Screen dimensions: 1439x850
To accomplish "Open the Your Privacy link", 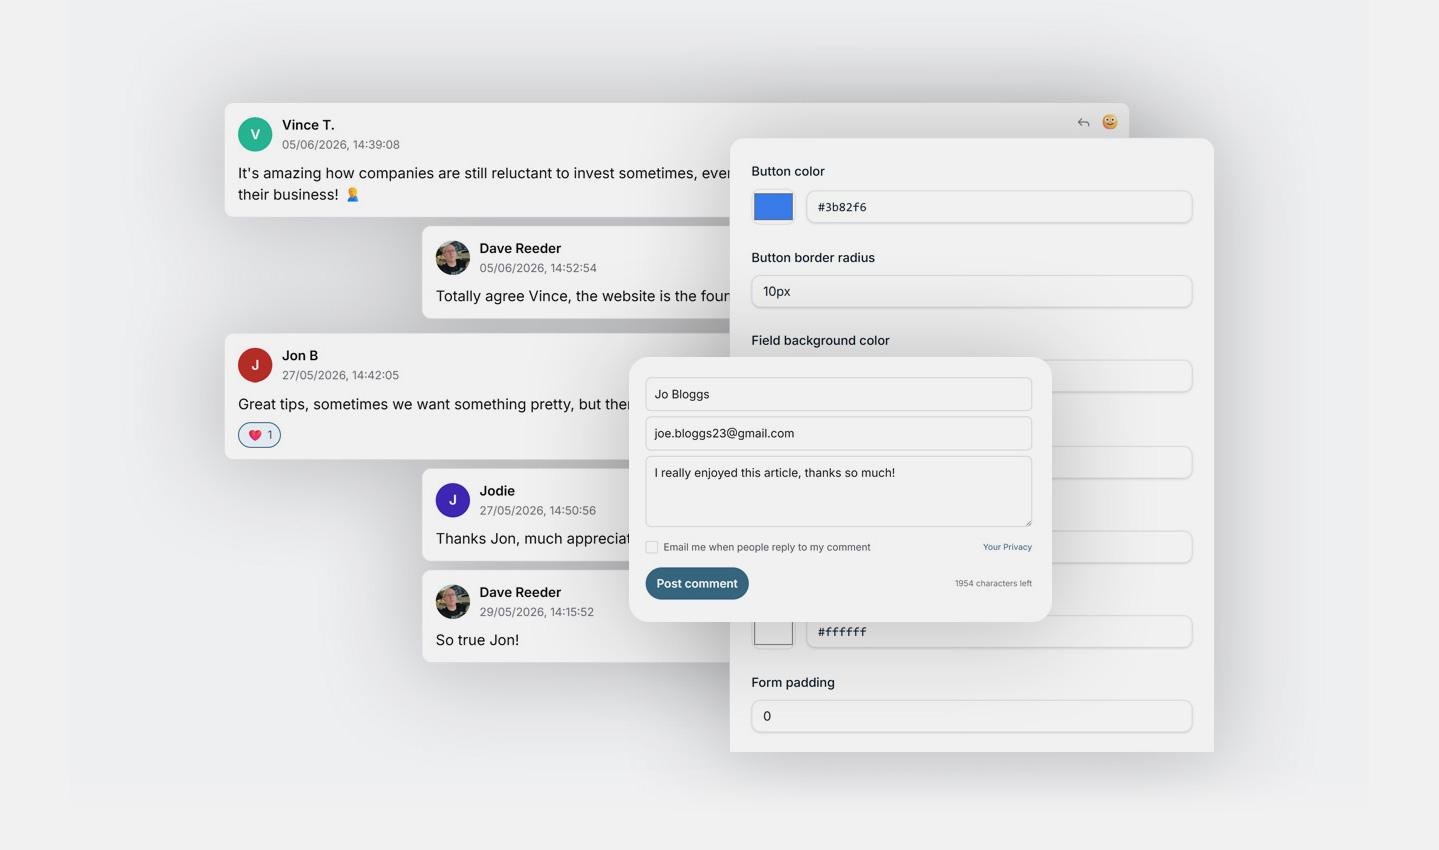I will (1007, 547).
